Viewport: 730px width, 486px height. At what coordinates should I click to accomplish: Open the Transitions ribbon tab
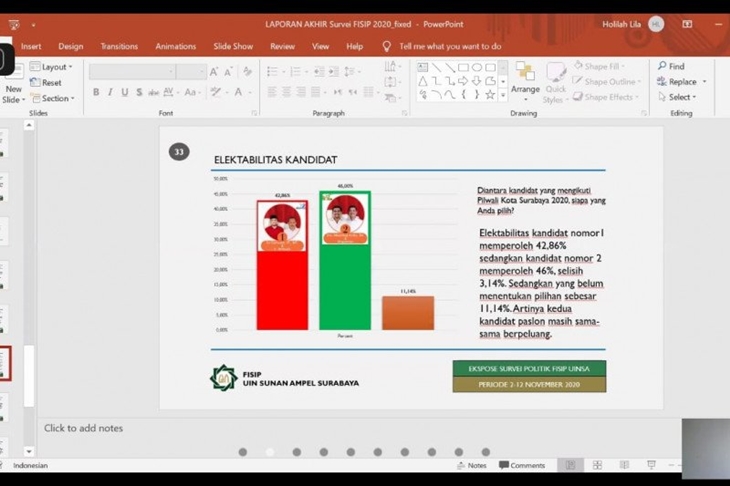click(x=119, y=46)
